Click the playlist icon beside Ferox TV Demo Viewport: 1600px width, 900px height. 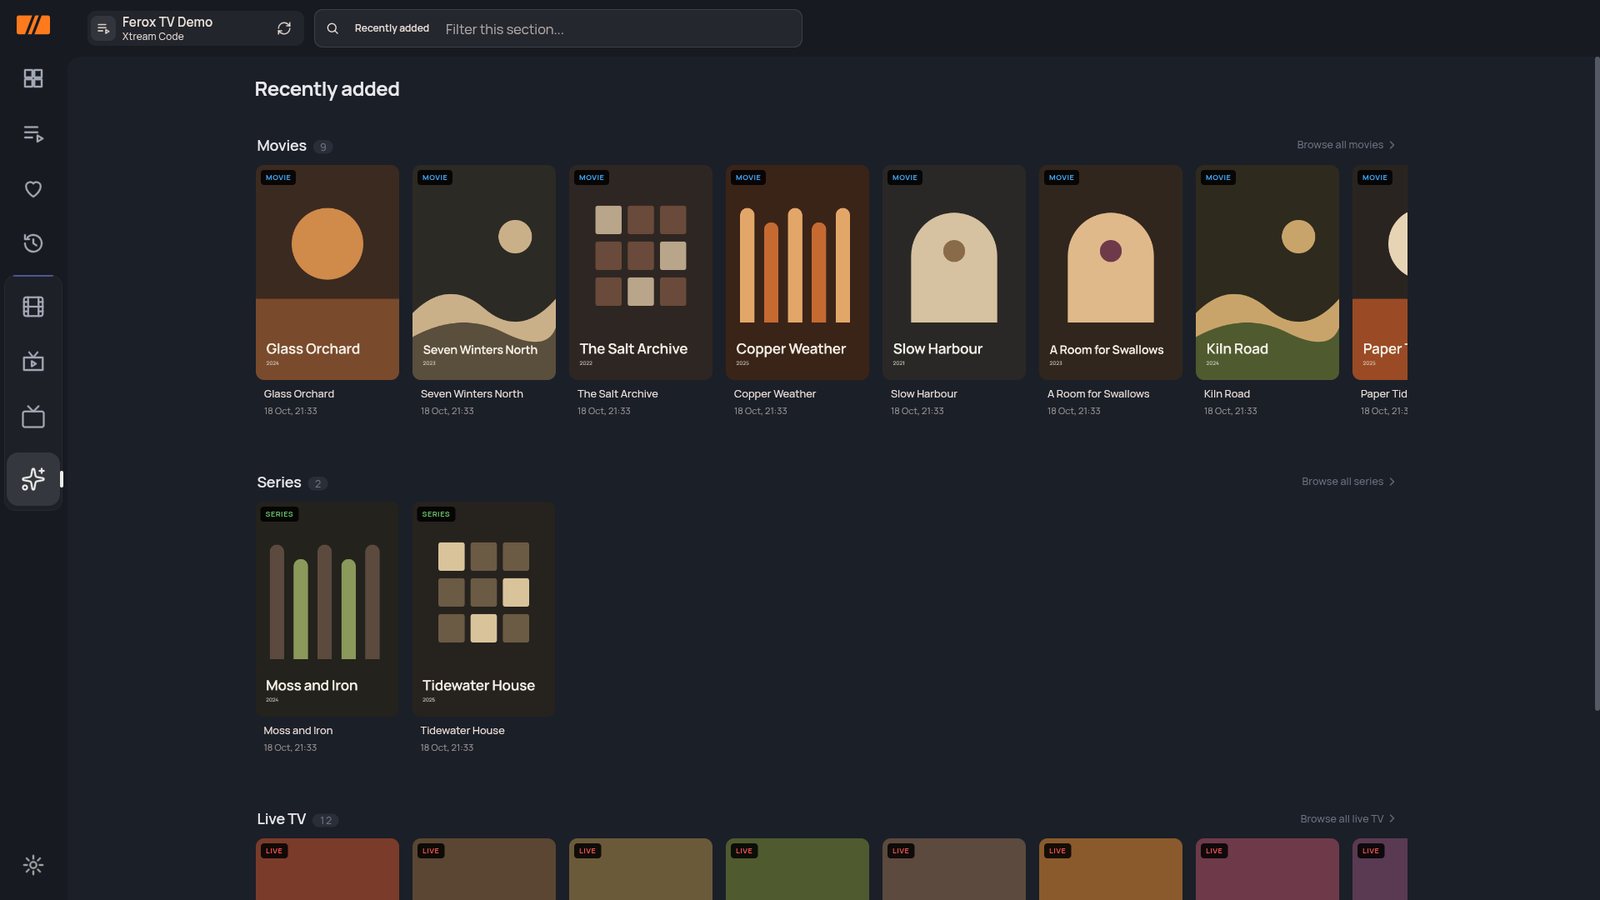coord(103,28)
